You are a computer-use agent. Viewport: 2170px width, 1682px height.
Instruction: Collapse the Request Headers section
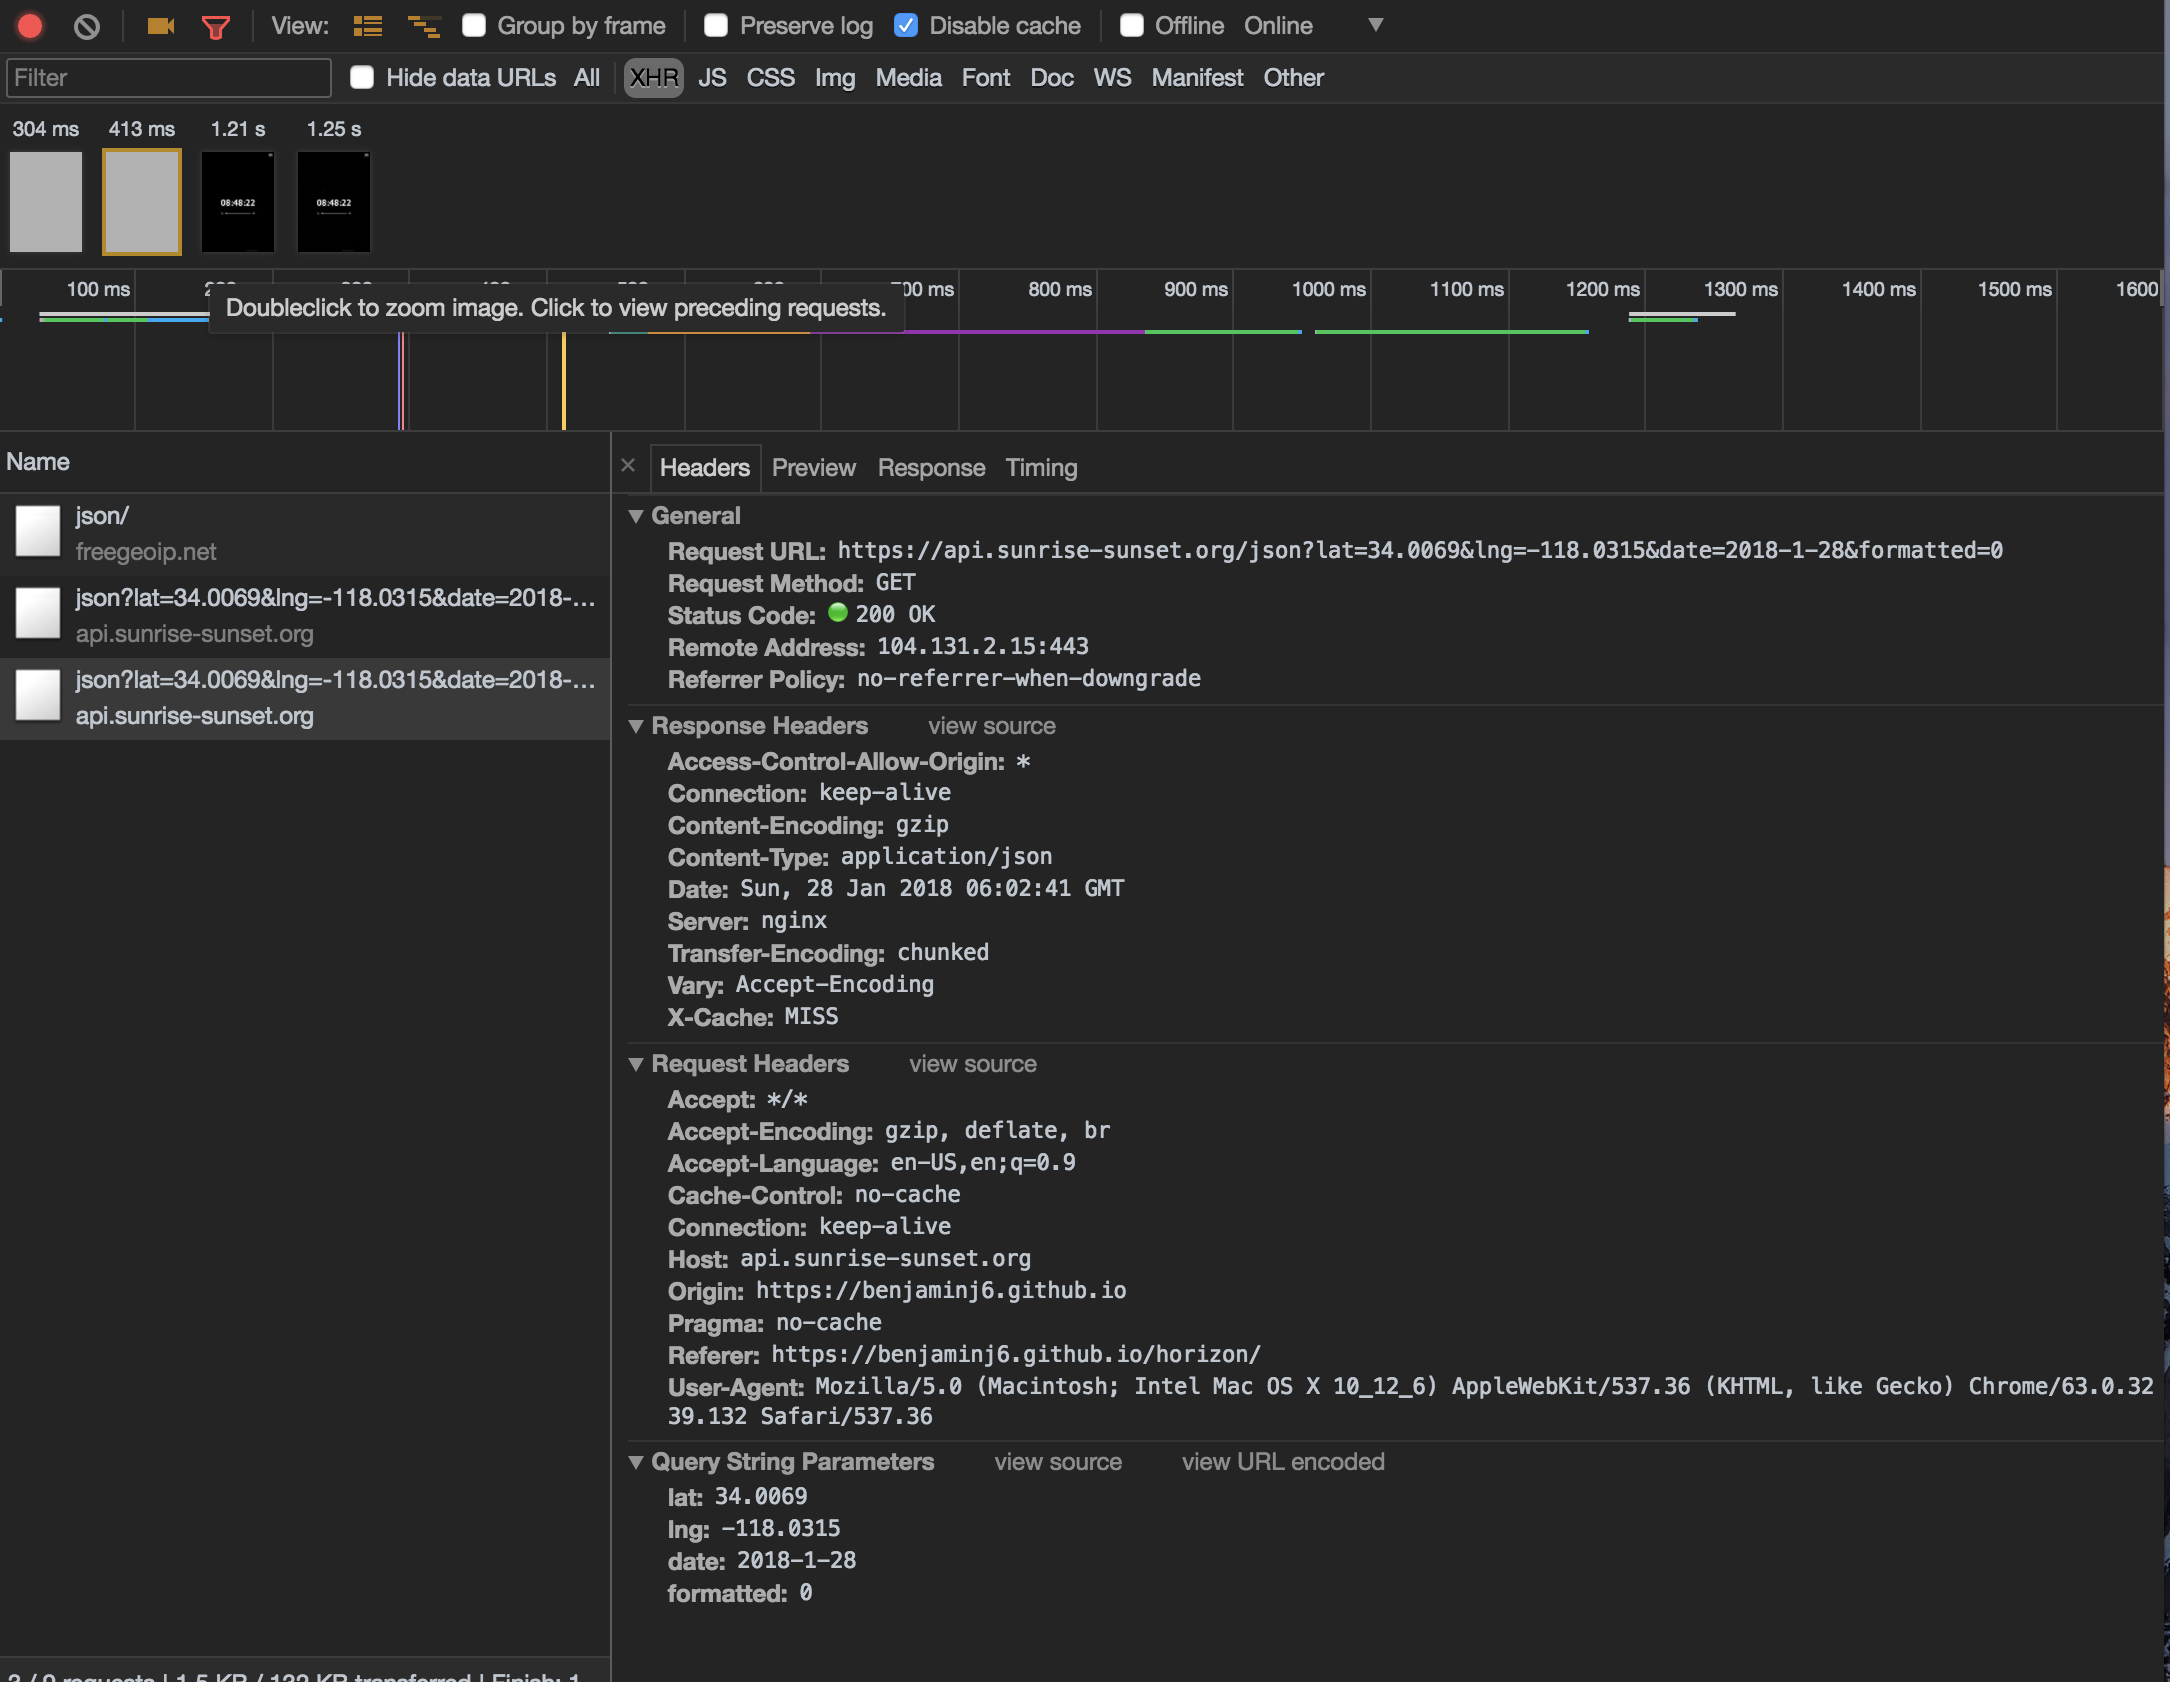click(x=636, y=1064)
